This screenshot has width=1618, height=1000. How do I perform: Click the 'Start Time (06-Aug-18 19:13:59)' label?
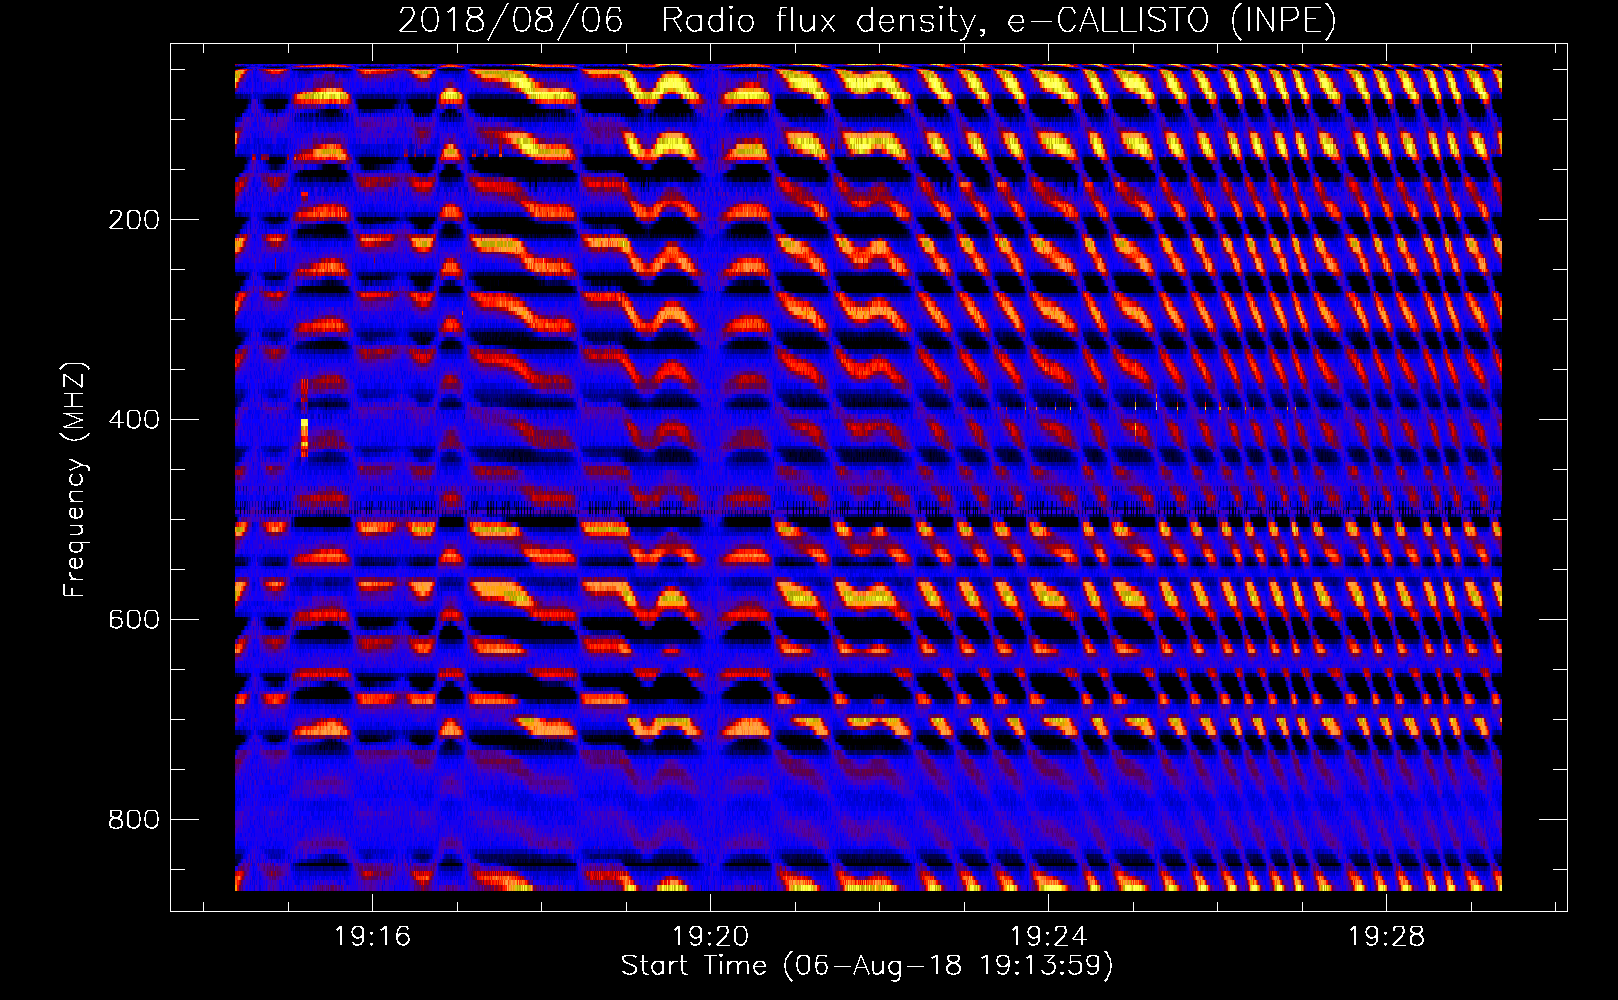867,966
